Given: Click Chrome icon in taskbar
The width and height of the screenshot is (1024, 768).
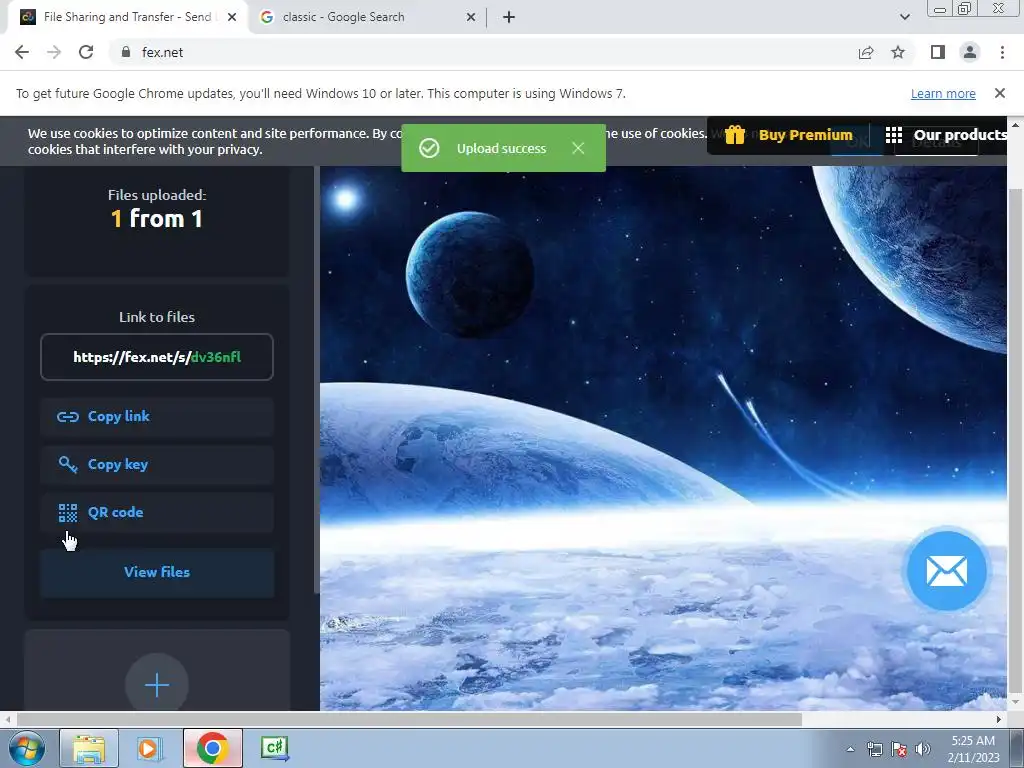Looking at the screenshot, I should (x=212, y=748).
